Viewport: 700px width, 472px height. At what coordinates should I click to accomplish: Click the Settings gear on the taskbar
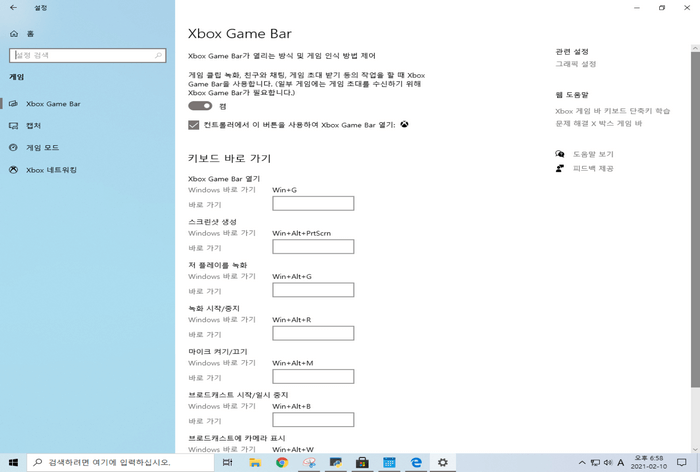pyautogui.click(x=443, y=463)
